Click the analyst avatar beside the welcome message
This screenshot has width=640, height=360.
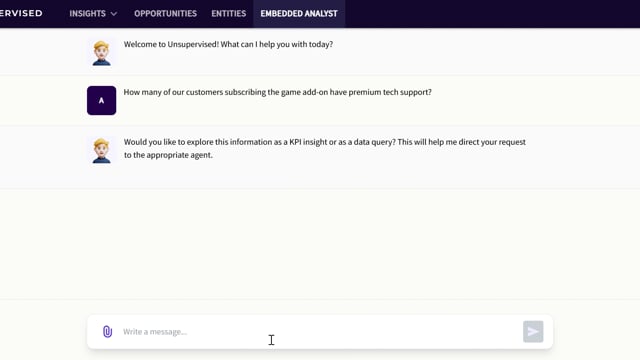pyautogui.click(x=101, y=53)
